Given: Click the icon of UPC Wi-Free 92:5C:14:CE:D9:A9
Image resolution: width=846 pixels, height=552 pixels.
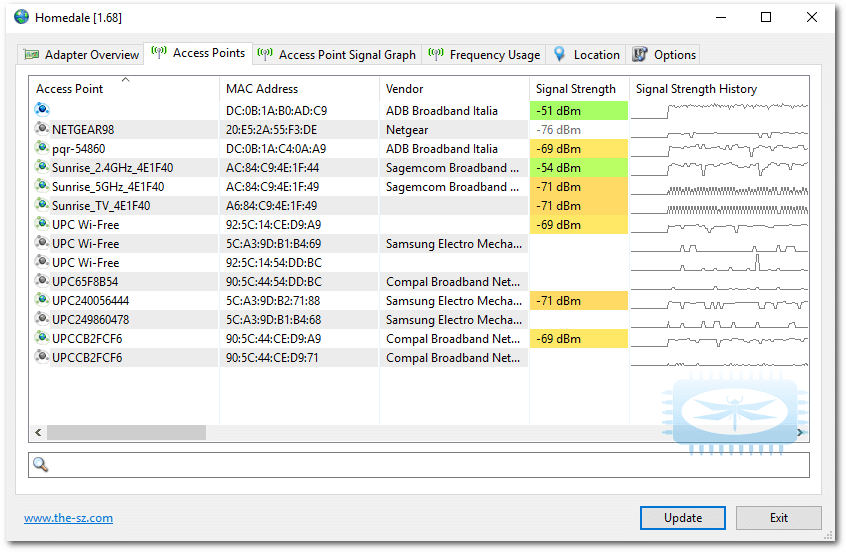Looking at the screenshot, I should pyautogui.click(x=42, y=223).
